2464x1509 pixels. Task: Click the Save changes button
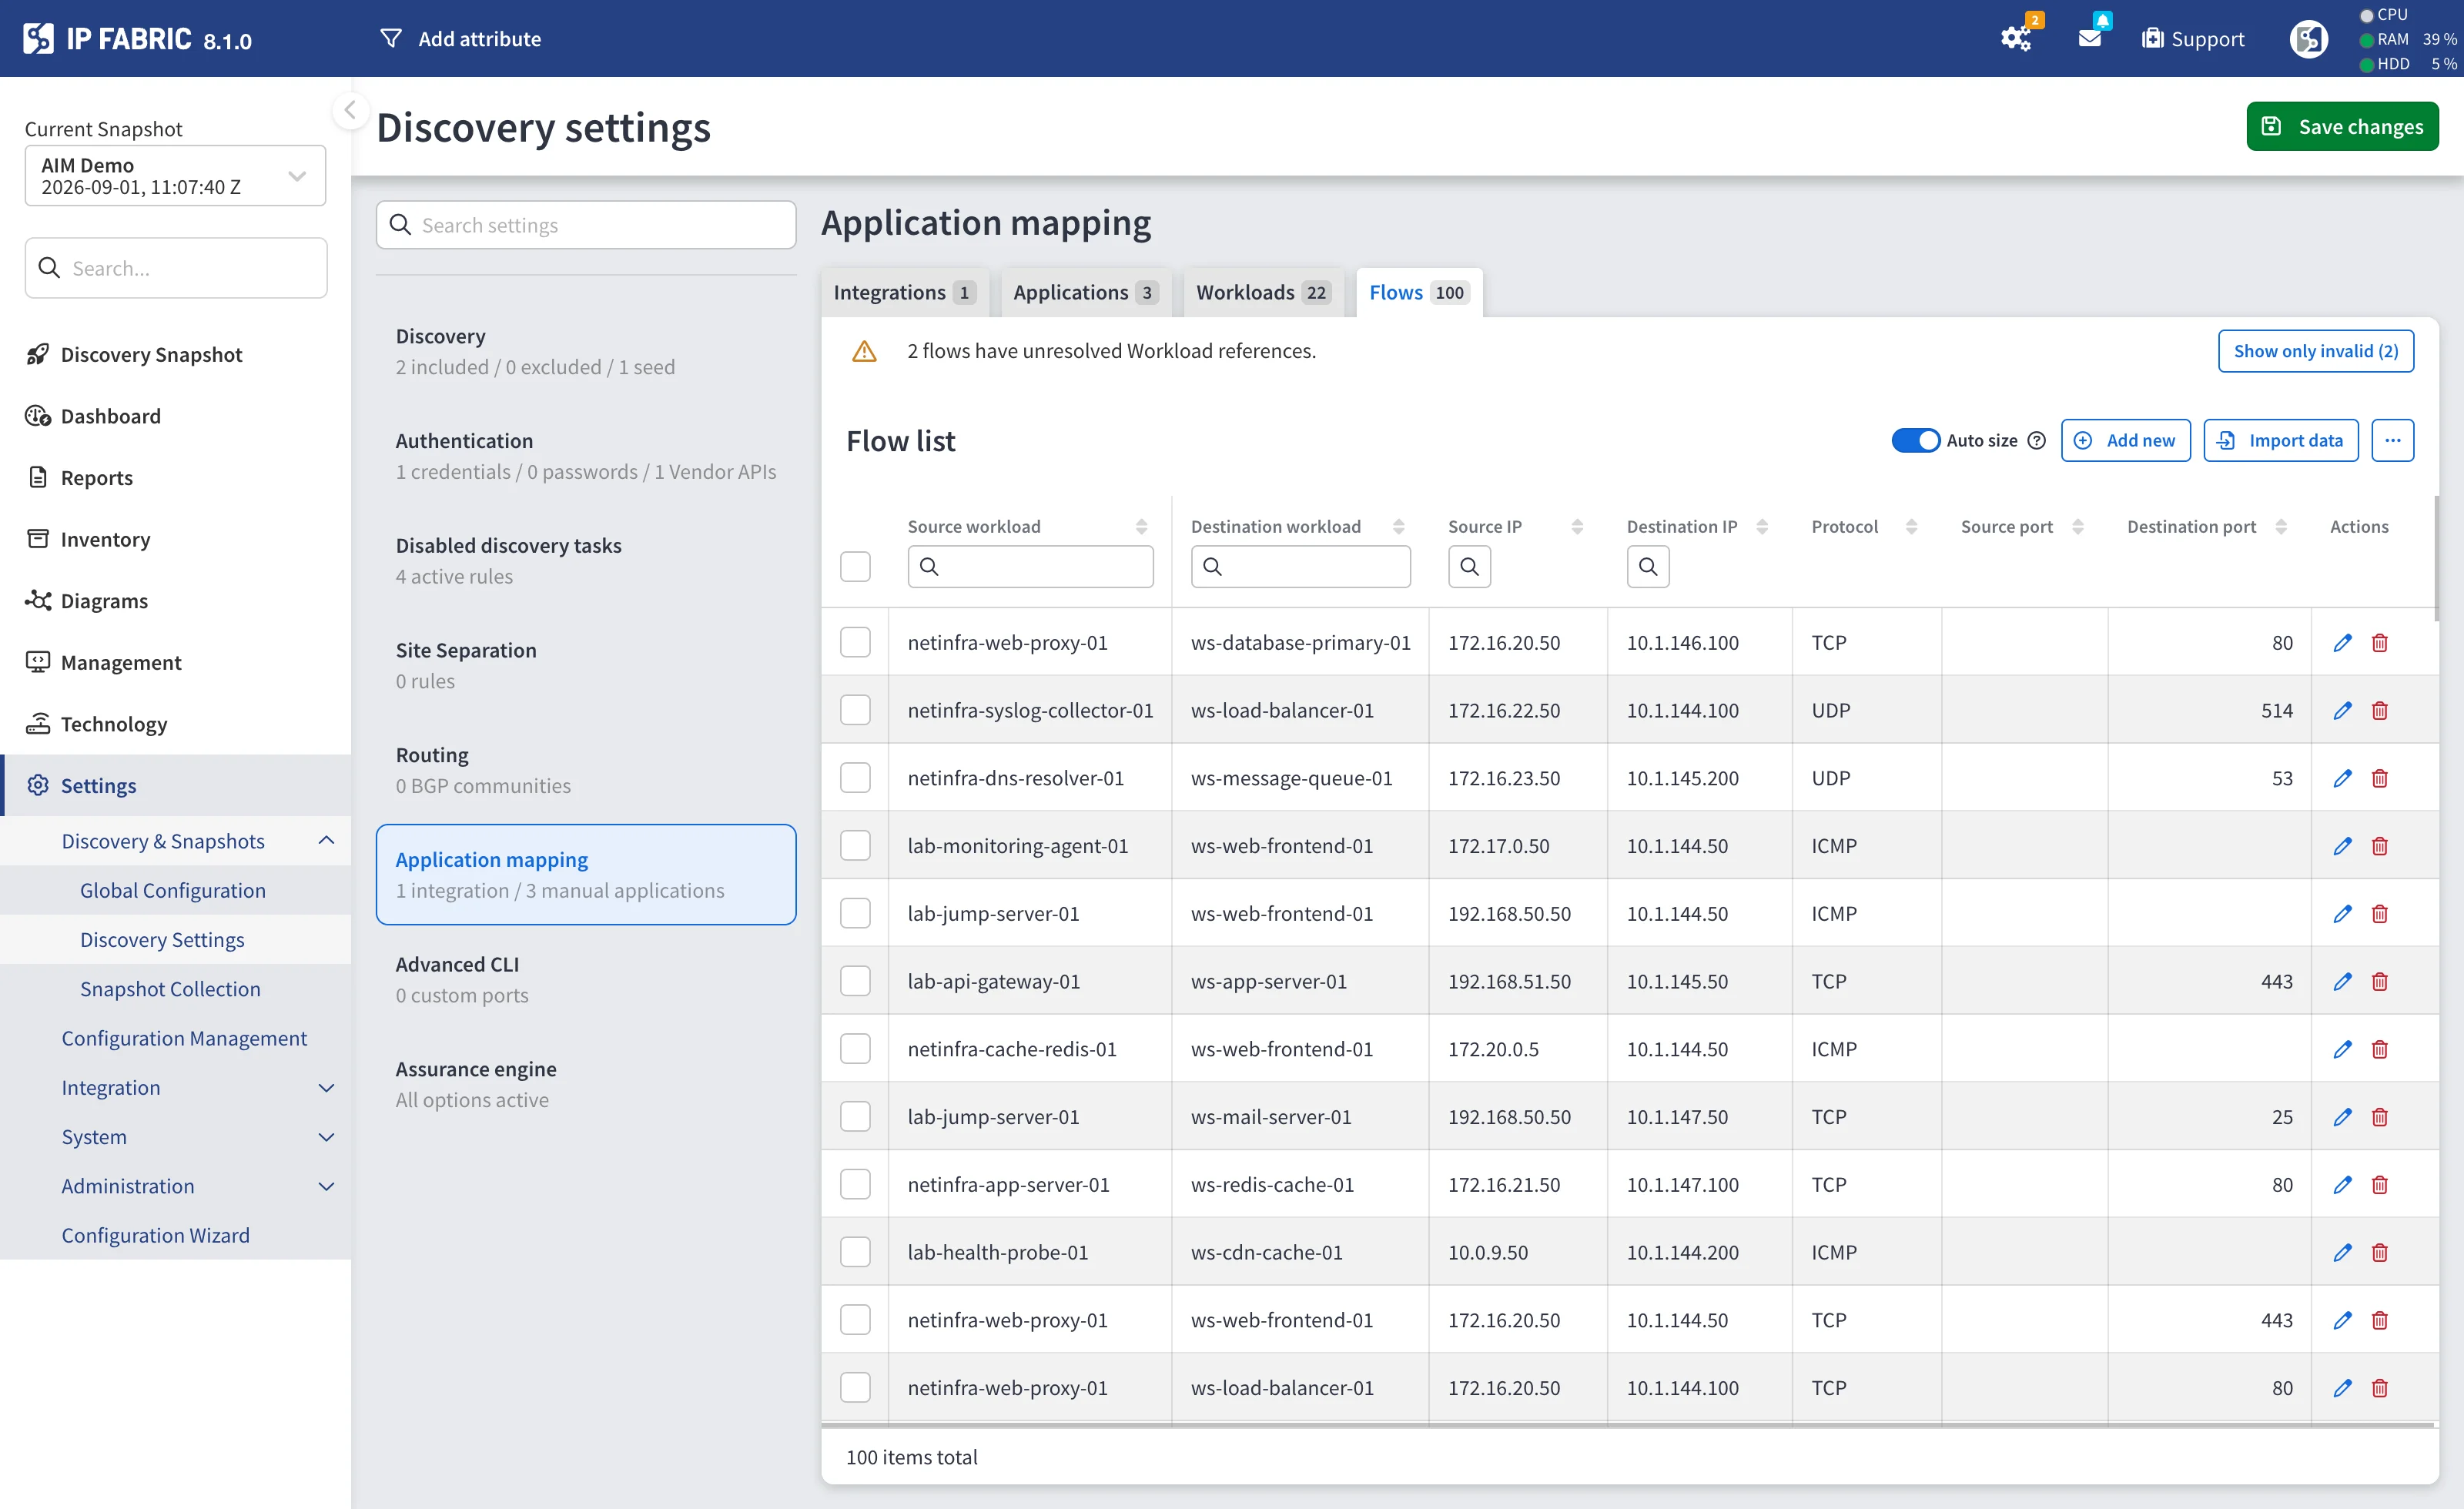click(2342, 126)
